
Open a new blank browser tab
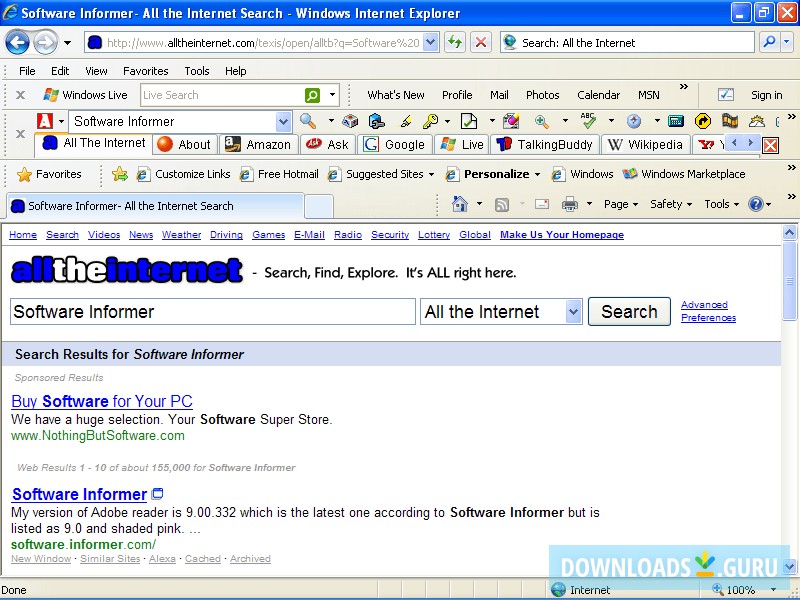point(319,206)
